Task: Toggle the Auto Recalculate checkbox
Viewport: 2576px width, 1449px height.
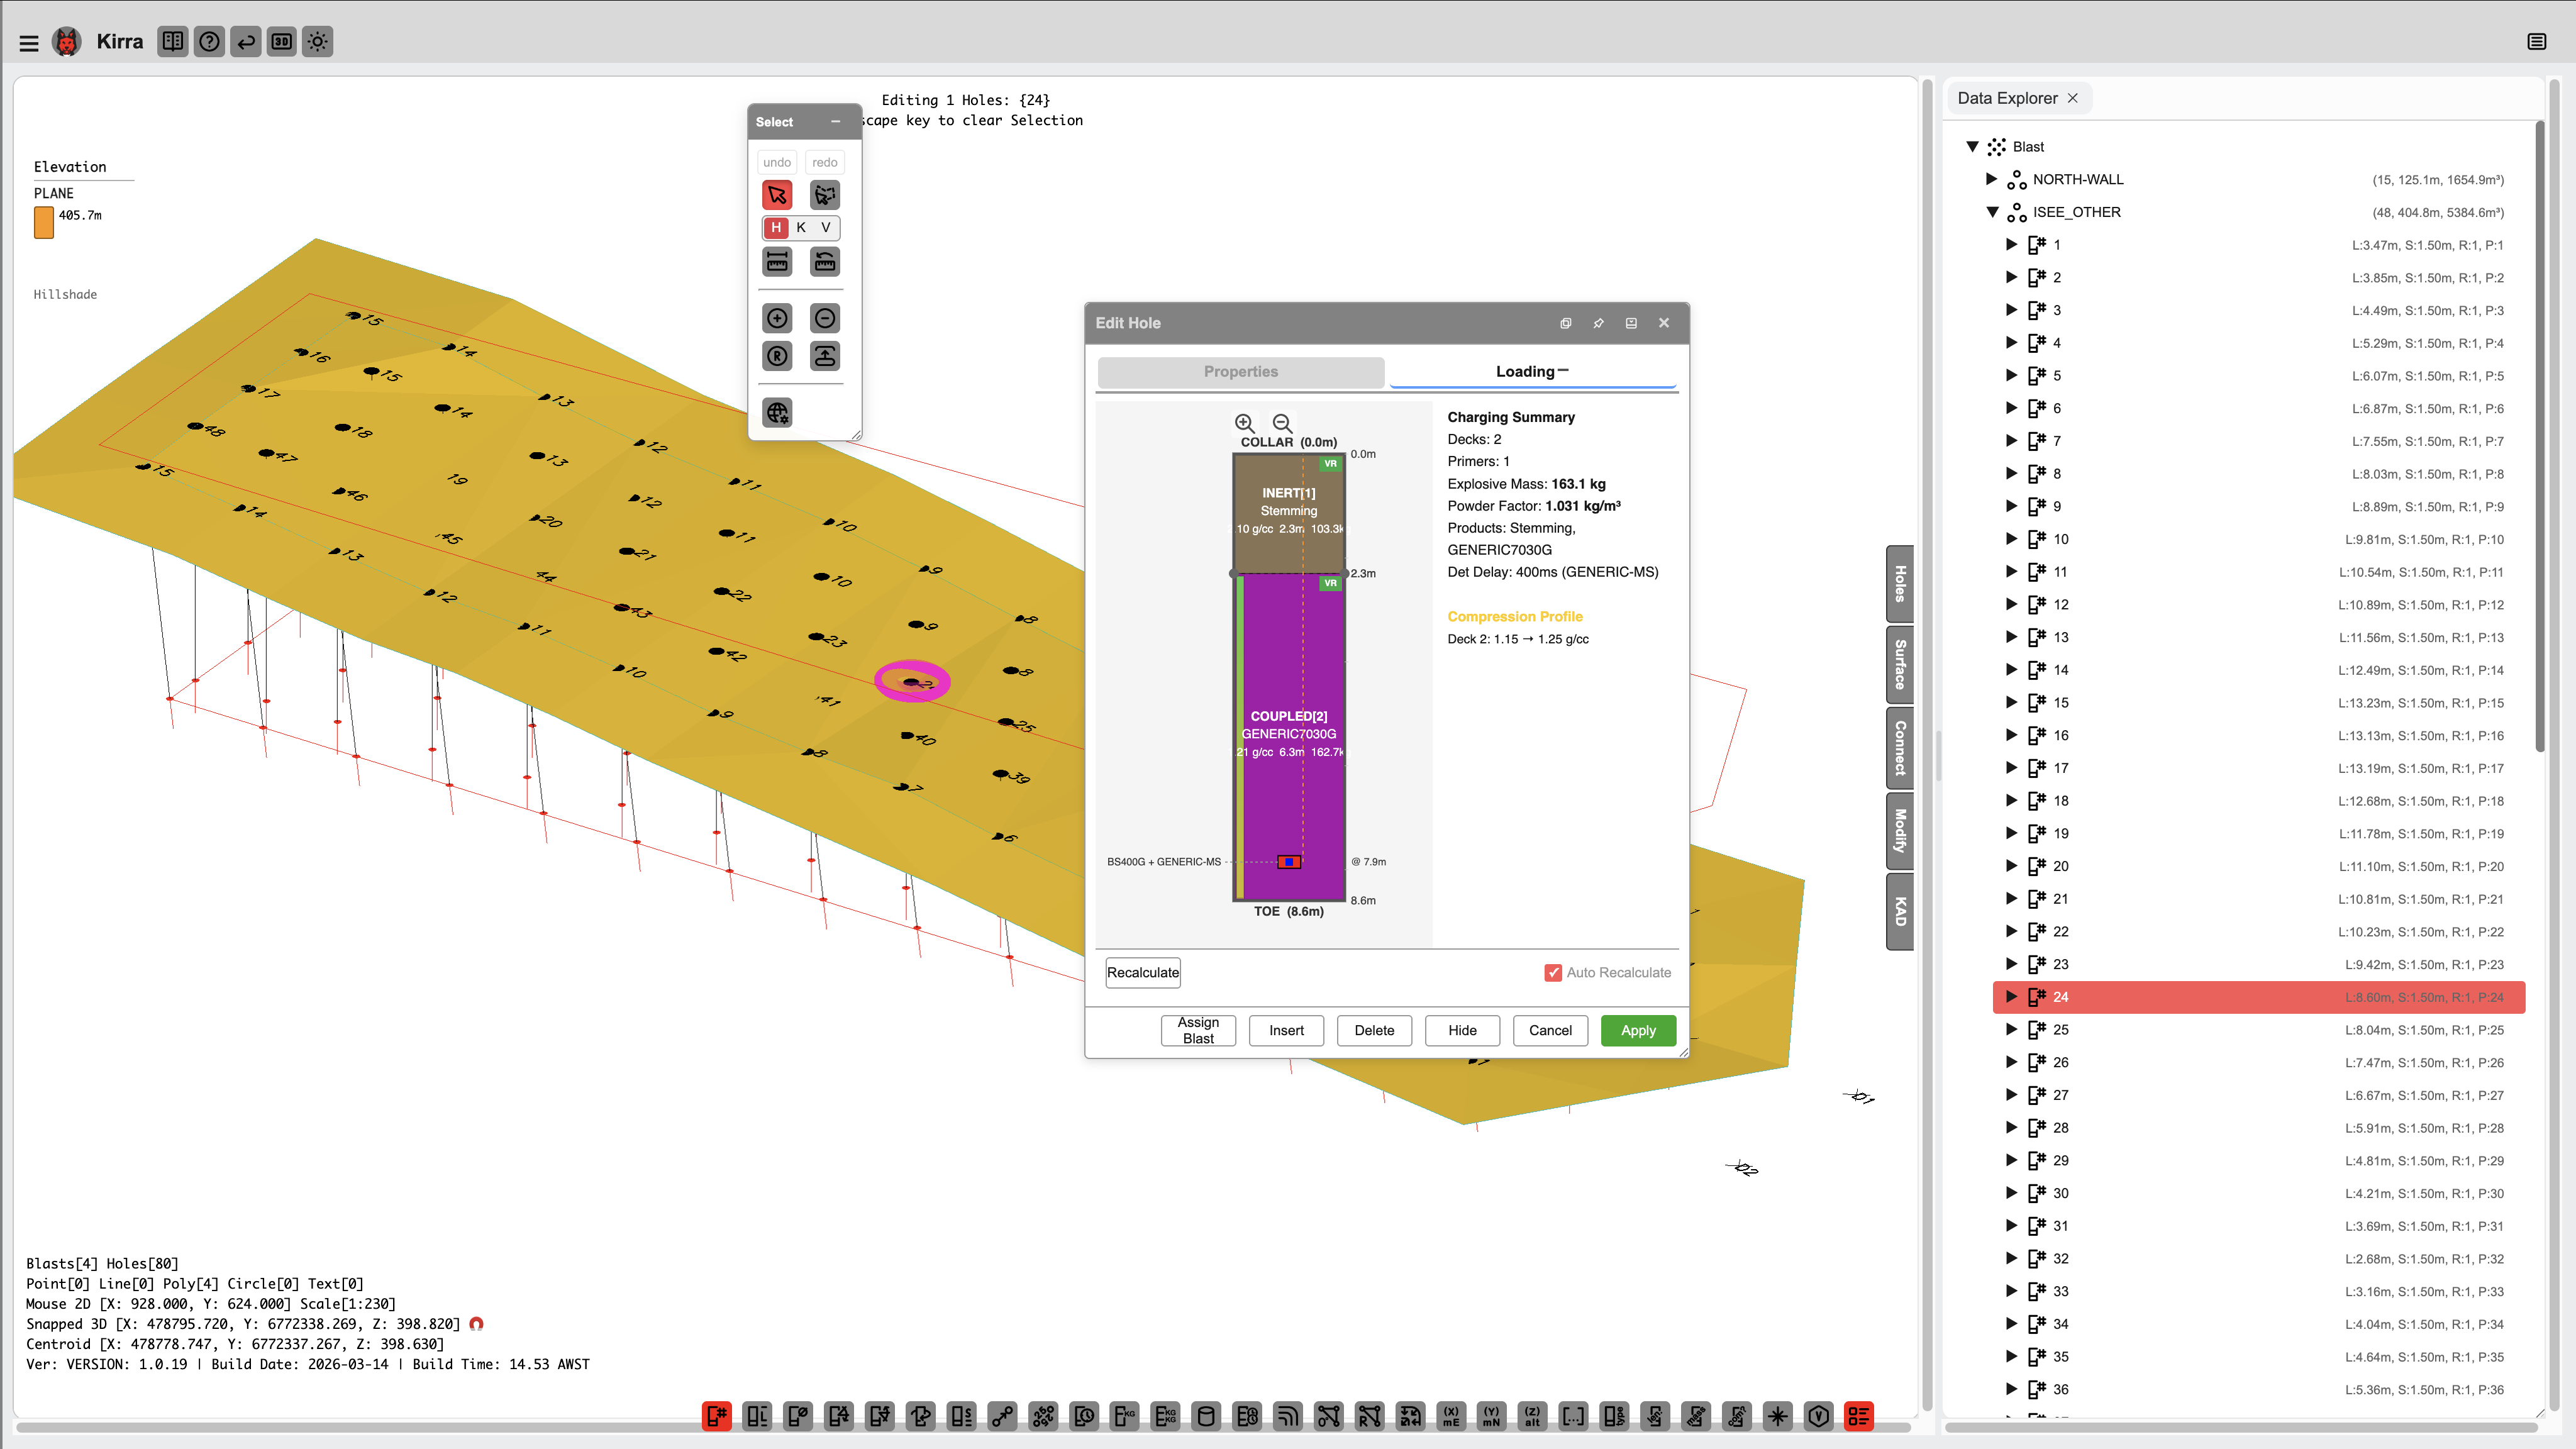Action: pos(1553,973)
